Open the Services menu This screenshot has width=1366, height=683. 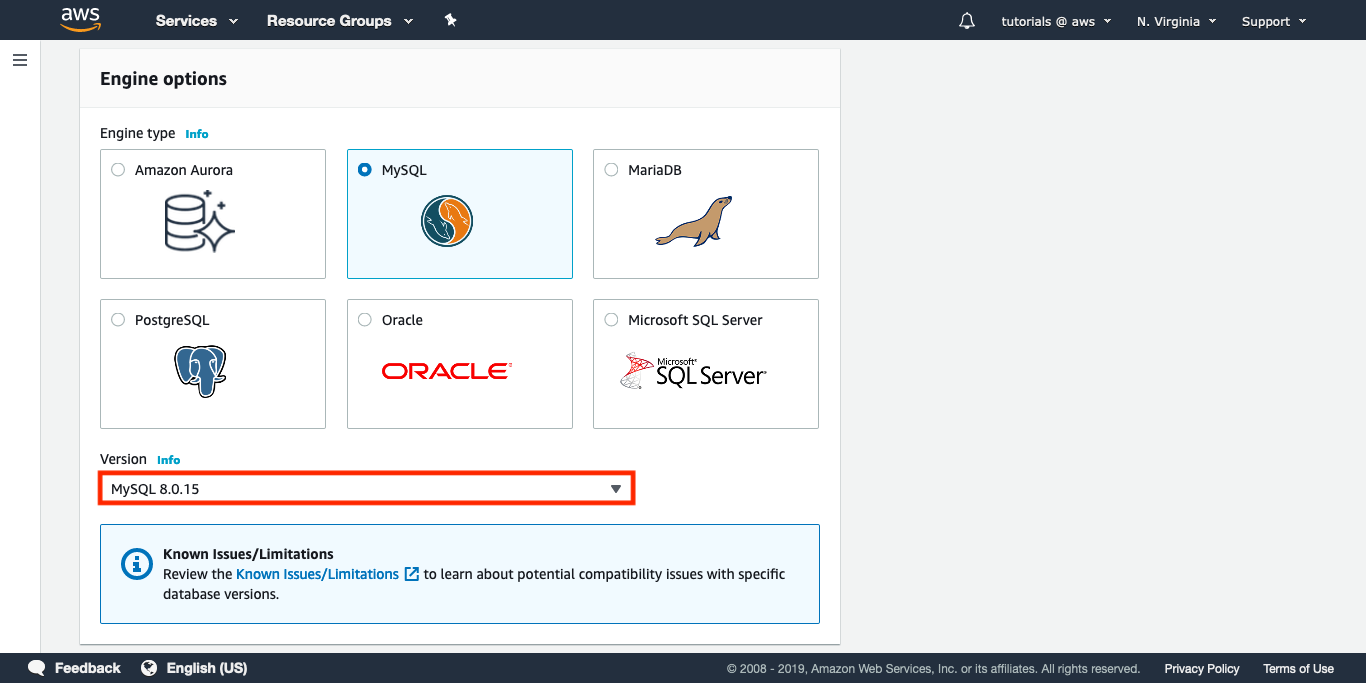[197, 21]
